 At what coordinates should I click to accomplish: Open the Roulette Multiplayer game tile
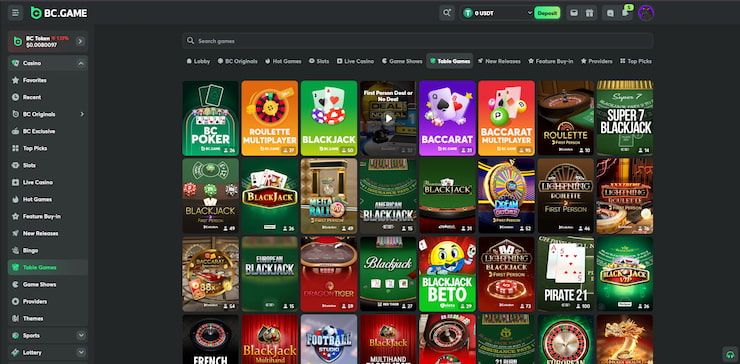click(269, 118)
